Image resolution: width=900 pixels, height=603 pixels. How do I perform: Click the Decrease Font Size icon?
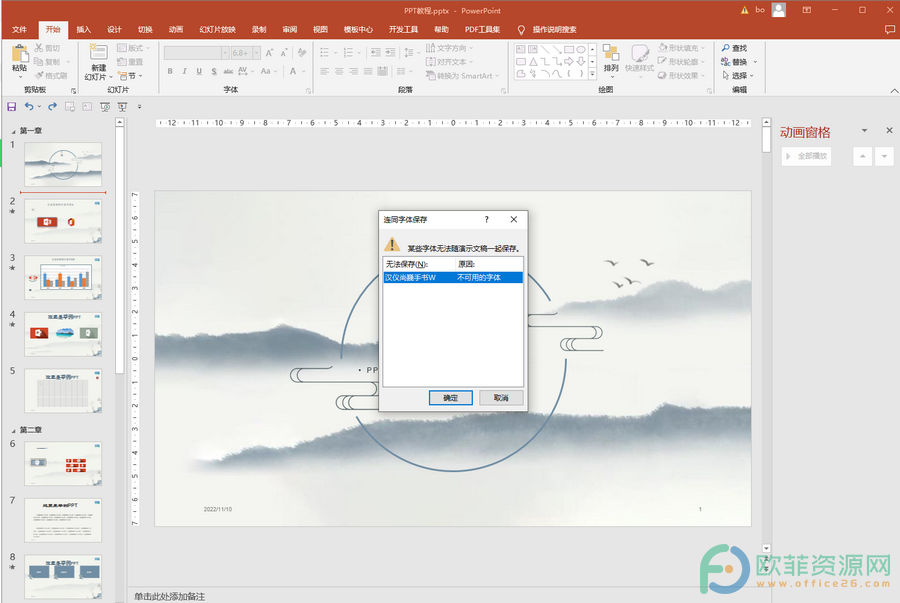pyautogui.click(x=284, y=53)
